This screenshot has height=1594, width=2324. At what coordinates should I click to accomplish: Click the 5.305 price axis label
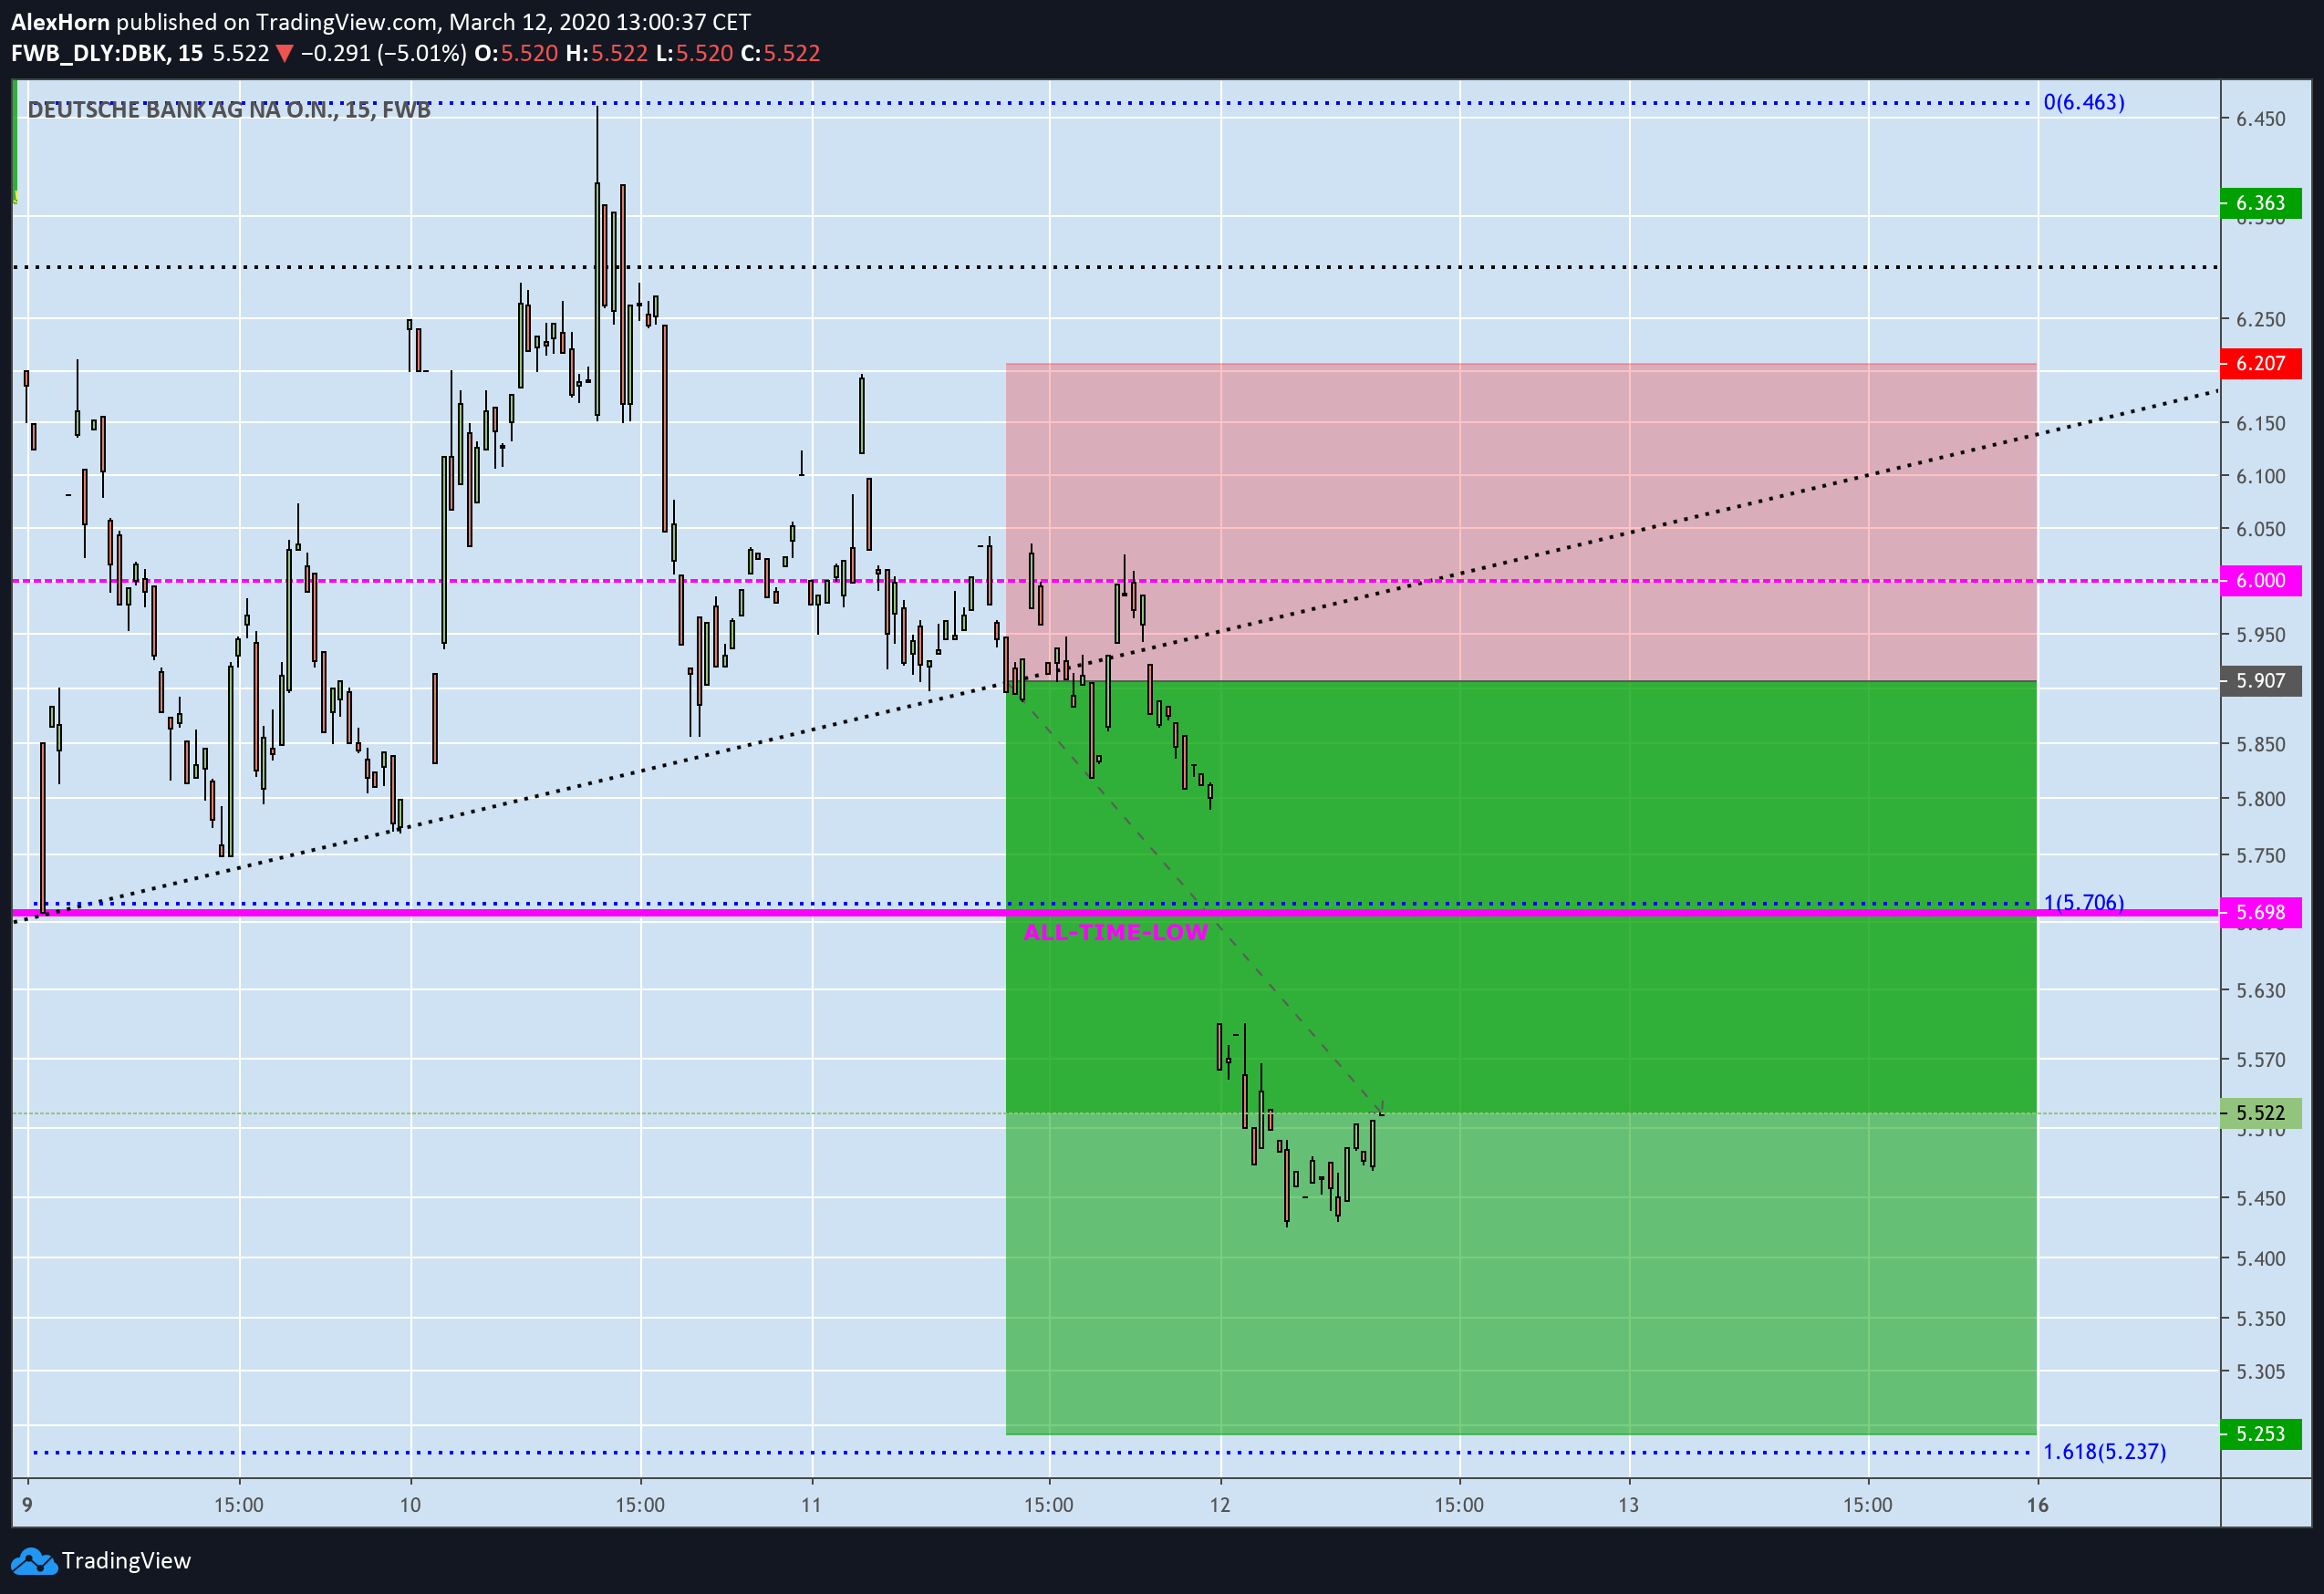2261,1371
